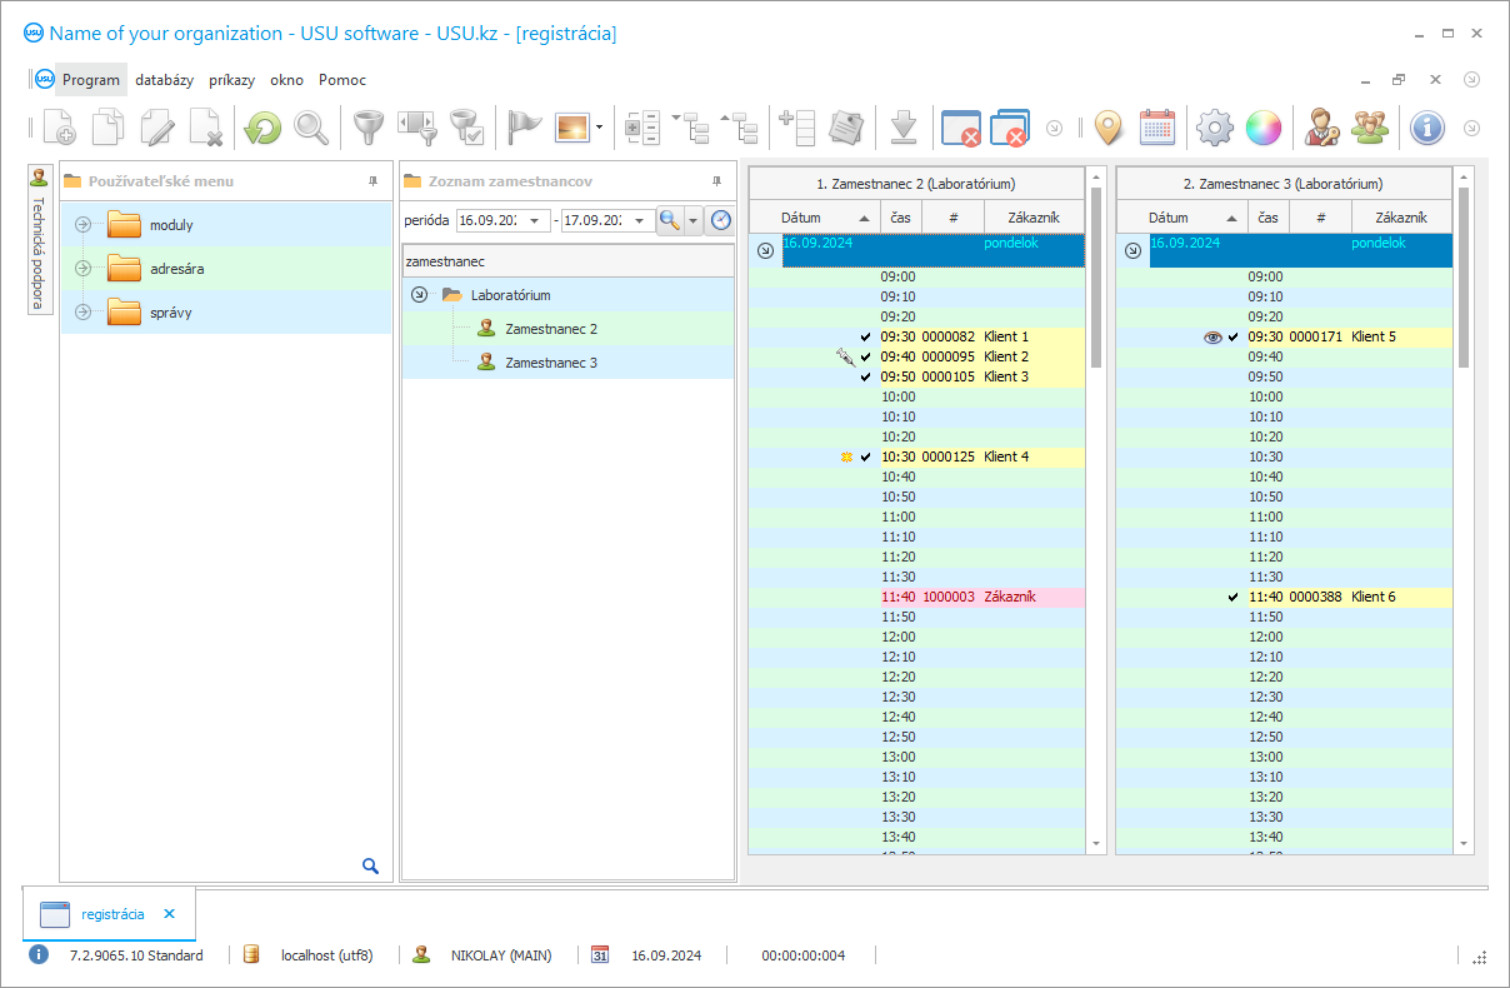Image resolution: width=1510 pixels, height=988 pixels.
Task: Open the calendar icon in toolbar
Action: pos(1157,128)
